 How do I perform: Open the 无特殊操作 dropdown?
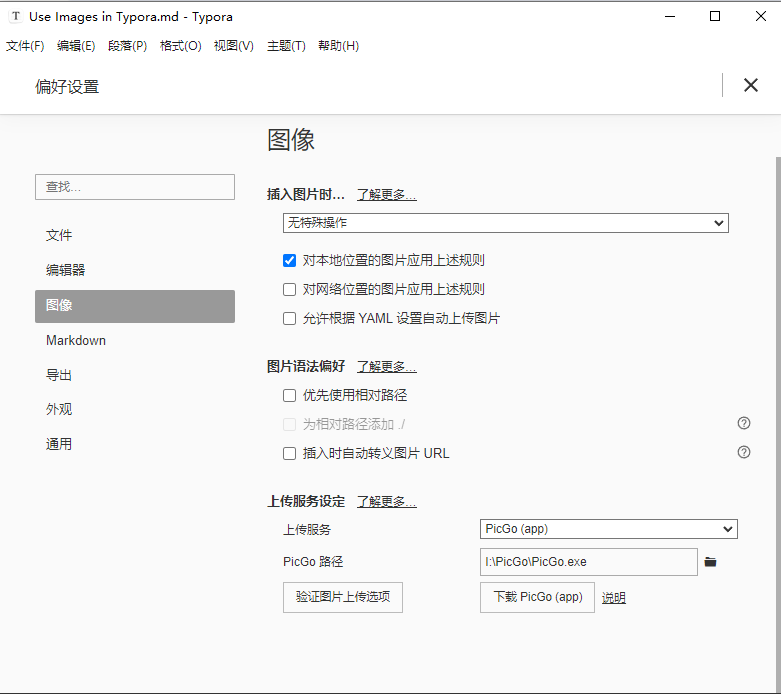click(x=505, y=223)
